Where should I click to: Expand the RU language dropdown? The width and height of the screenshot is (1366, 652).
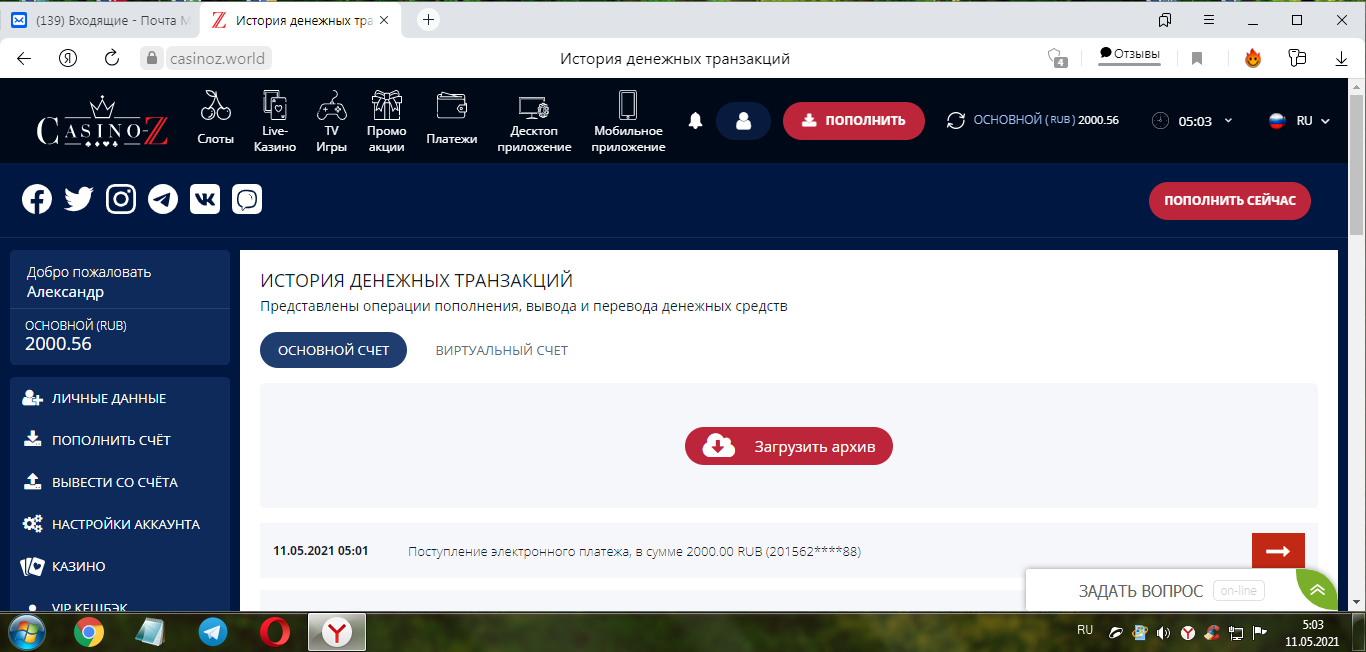1299,121
